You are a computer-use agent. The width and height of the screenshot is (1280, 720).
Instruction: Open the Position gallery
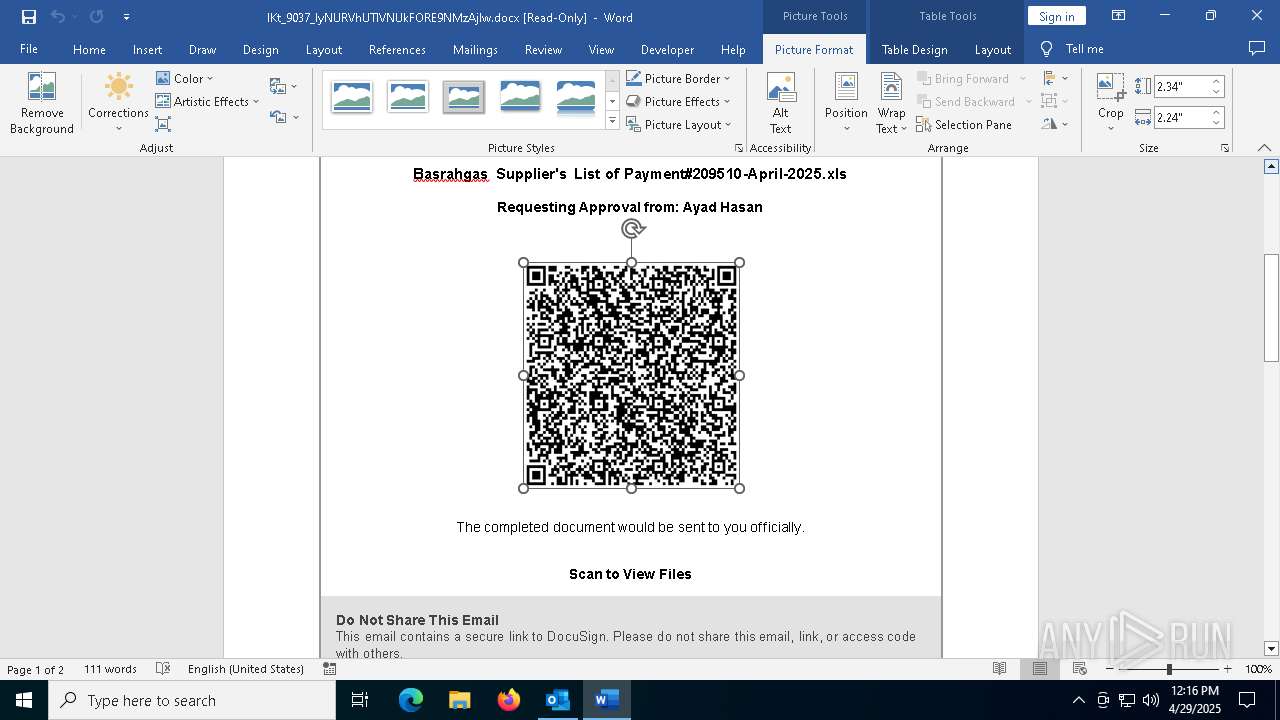tap(846, 103)
